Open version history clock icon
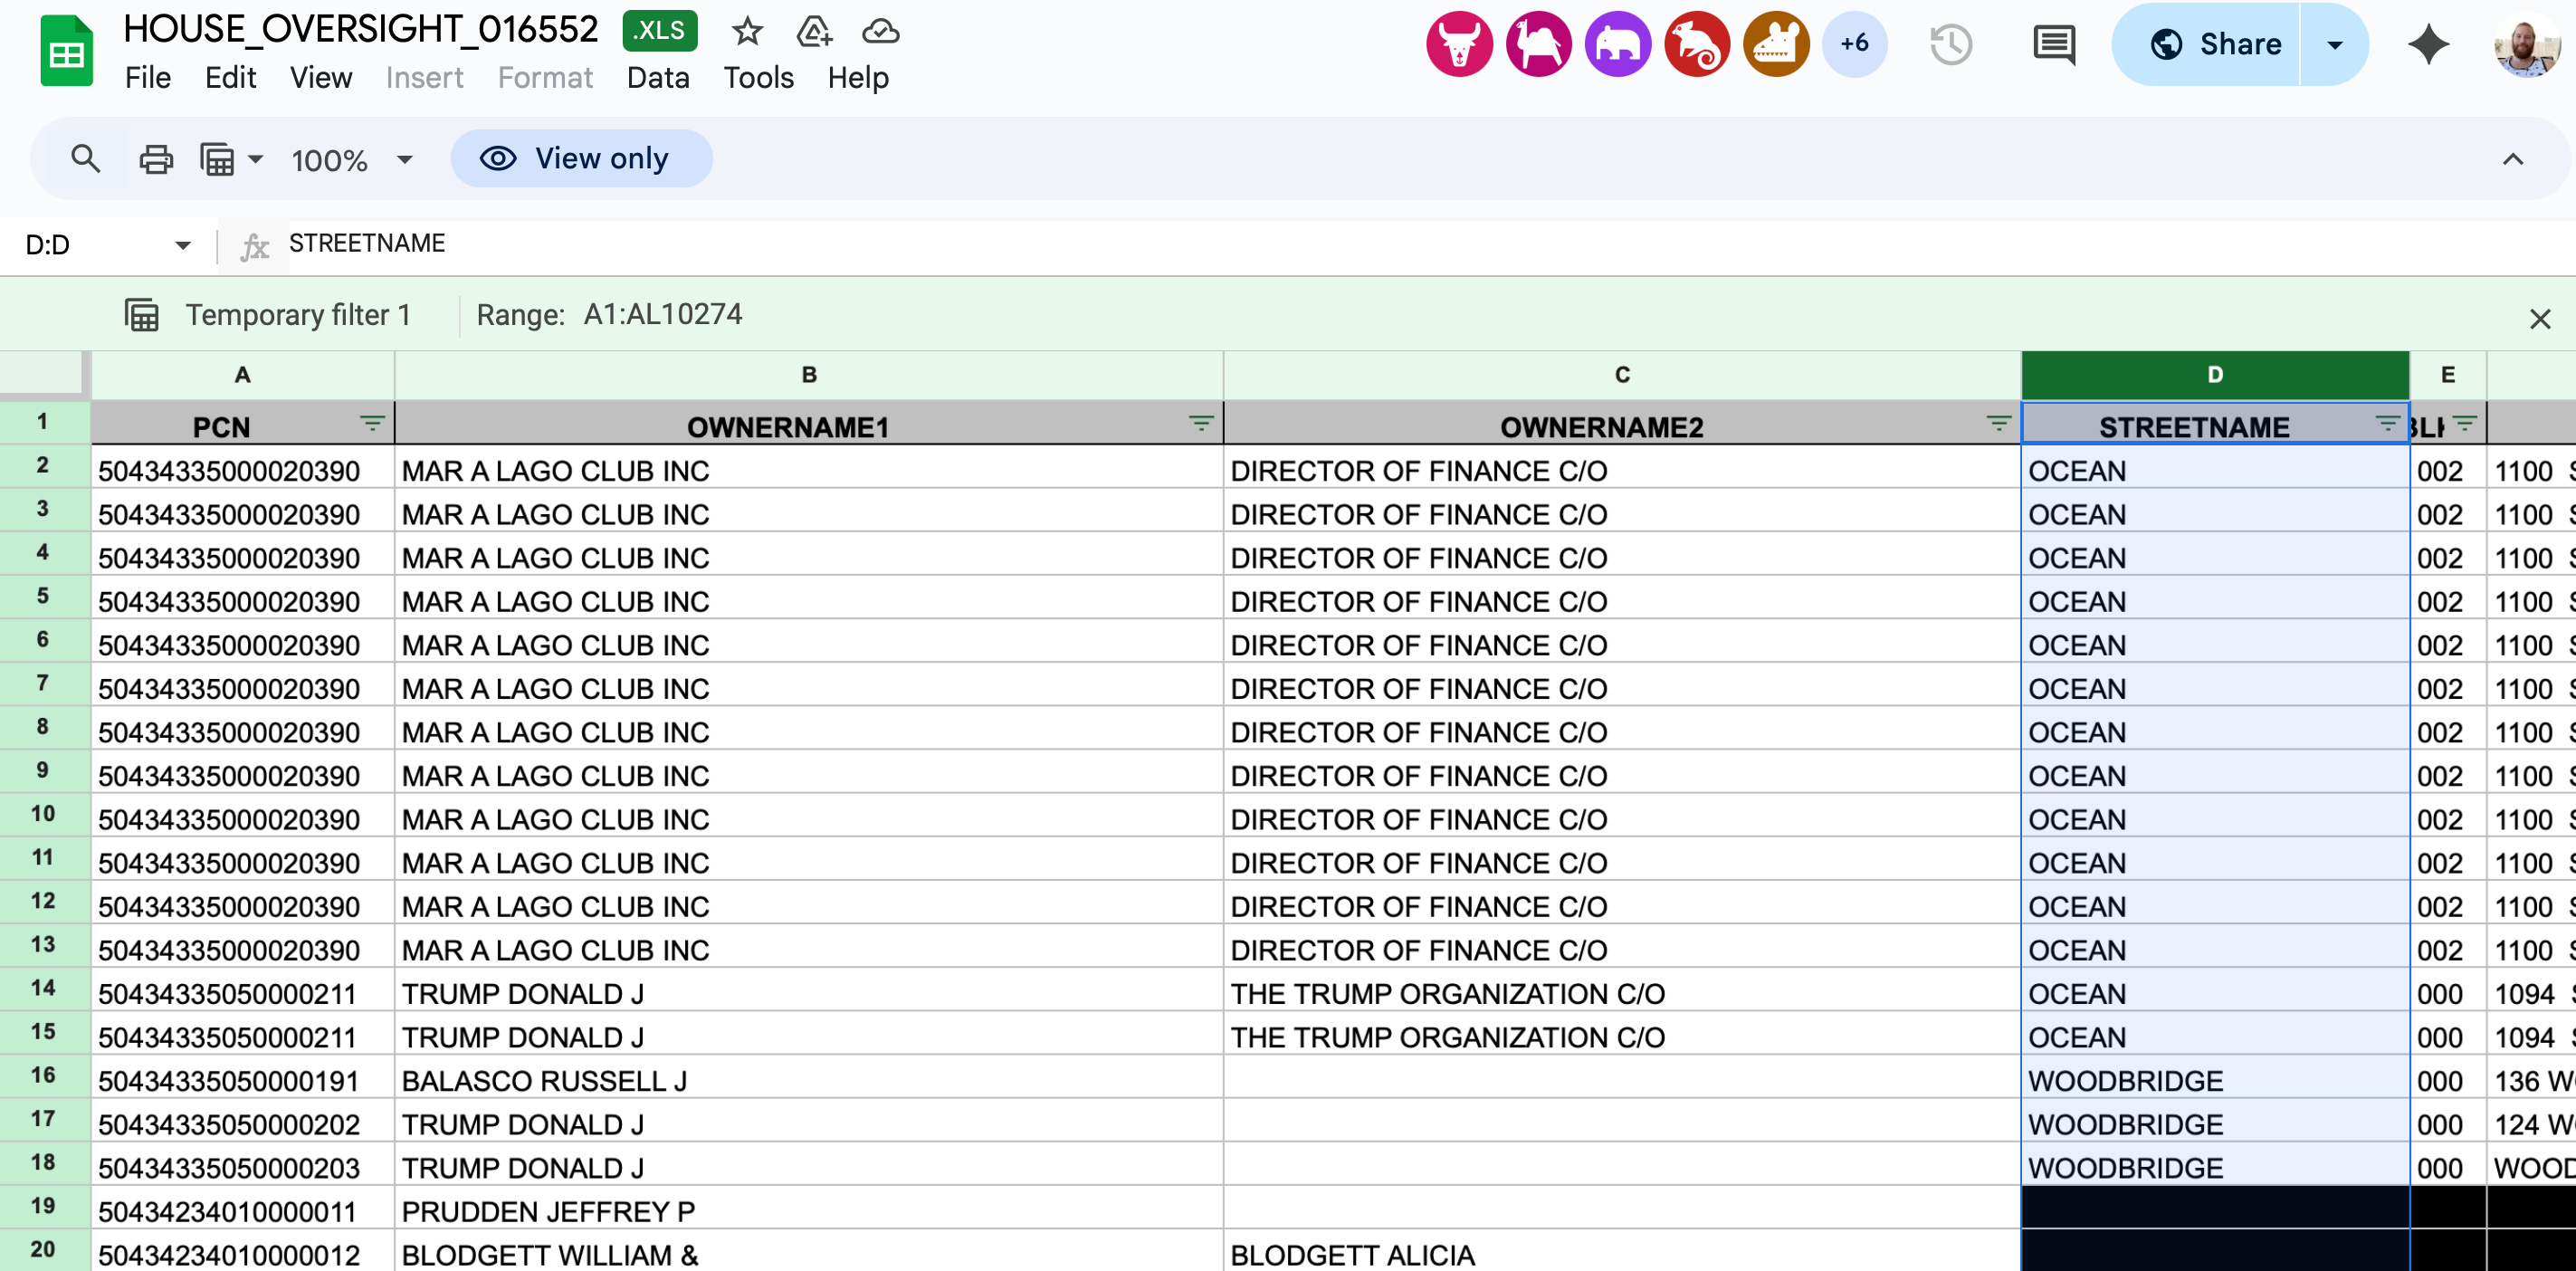Viewport: 2576px width, 1271px height. point(1950,45)
